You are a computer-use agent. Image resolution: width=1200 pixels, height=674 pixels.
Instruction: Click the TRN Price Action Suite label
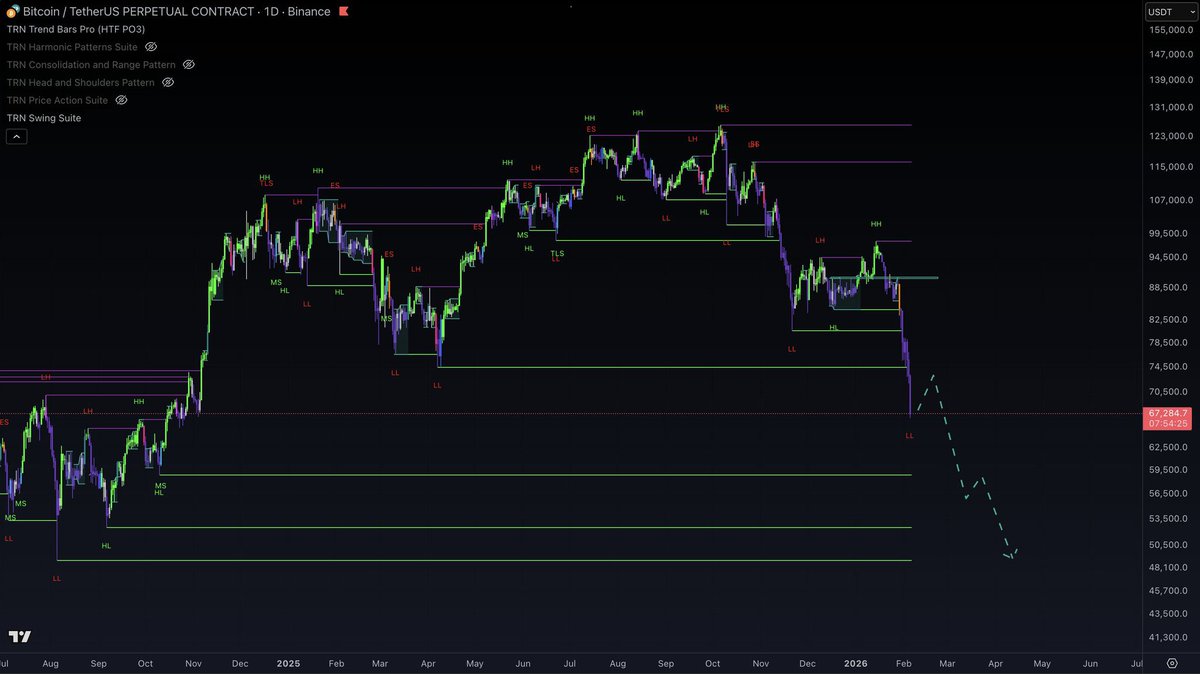[57, 100]
